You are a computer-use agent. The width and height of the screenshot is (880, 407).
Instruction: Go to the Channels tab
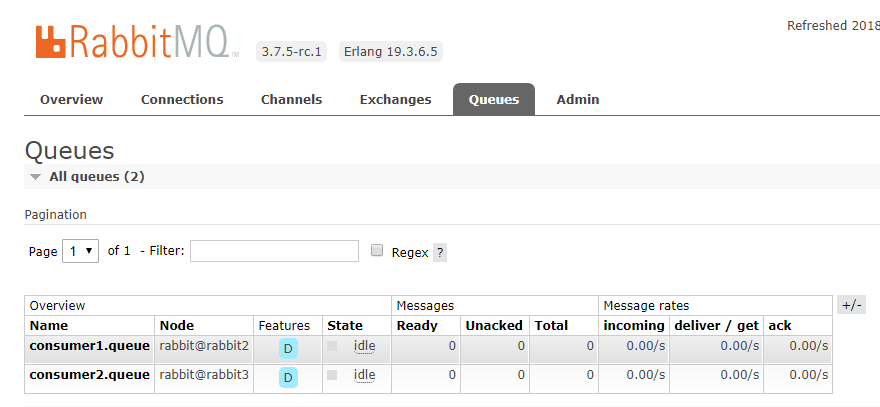click(x=291, y=100)
